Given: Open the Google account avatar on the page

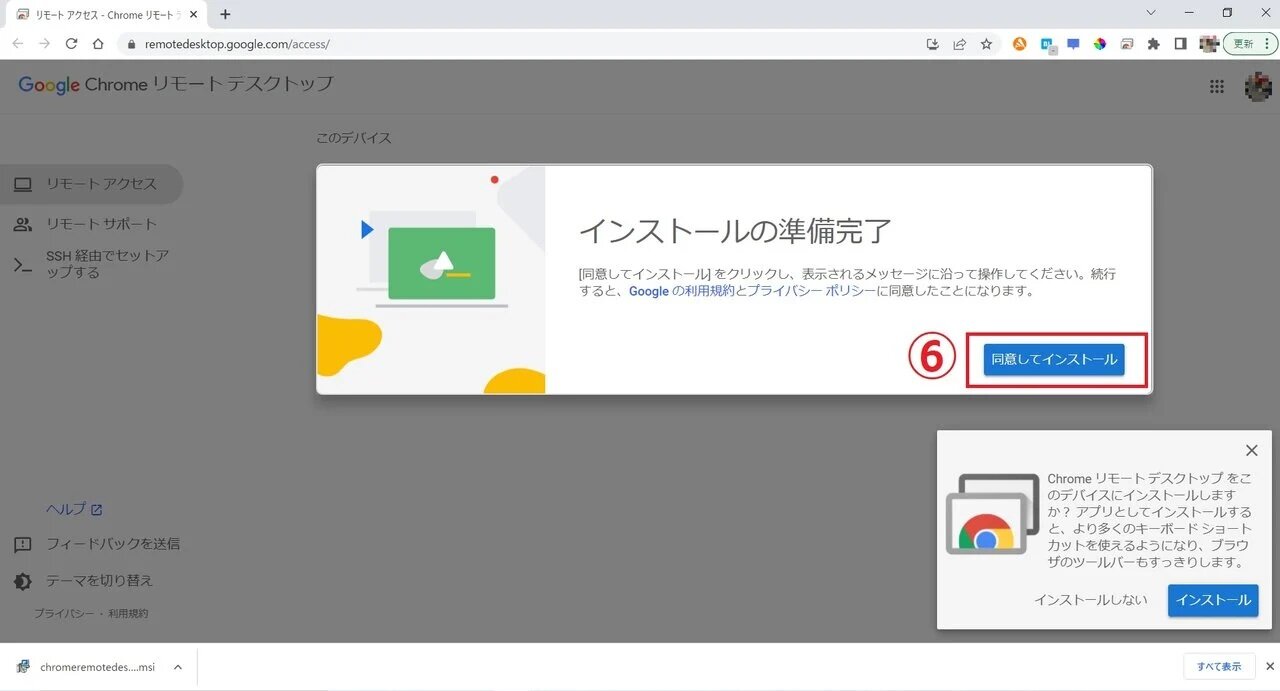Looking at the screenshot, I should [x=1257, y=86].
